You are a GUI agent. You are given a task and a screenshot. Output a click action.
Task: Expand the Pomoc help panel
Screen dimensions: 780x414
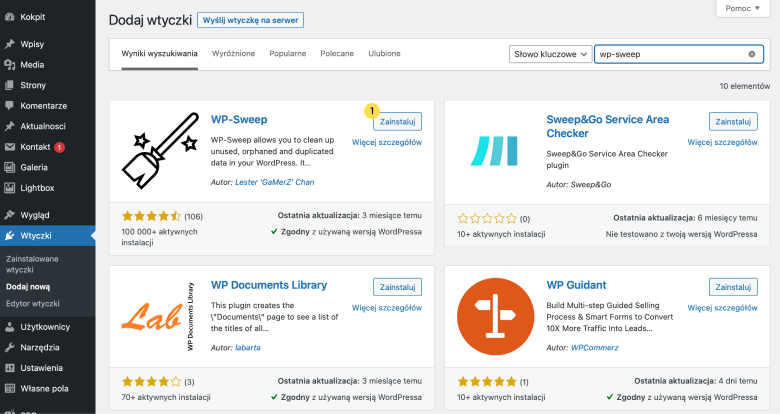coord(742,8)
